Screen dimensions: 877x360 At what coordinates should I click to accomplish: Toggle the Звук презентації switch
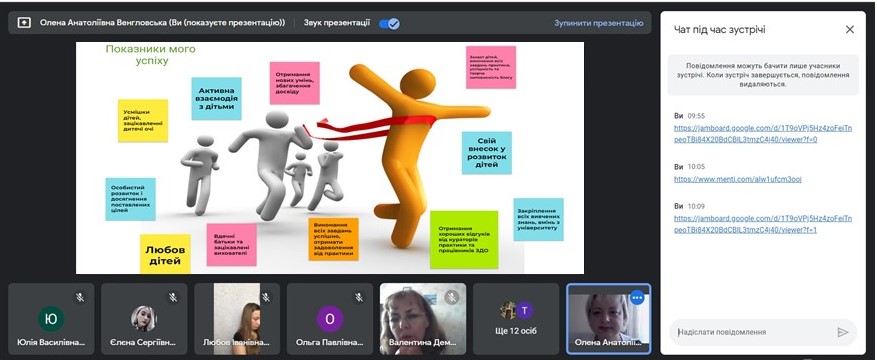(x=389, y=23)
